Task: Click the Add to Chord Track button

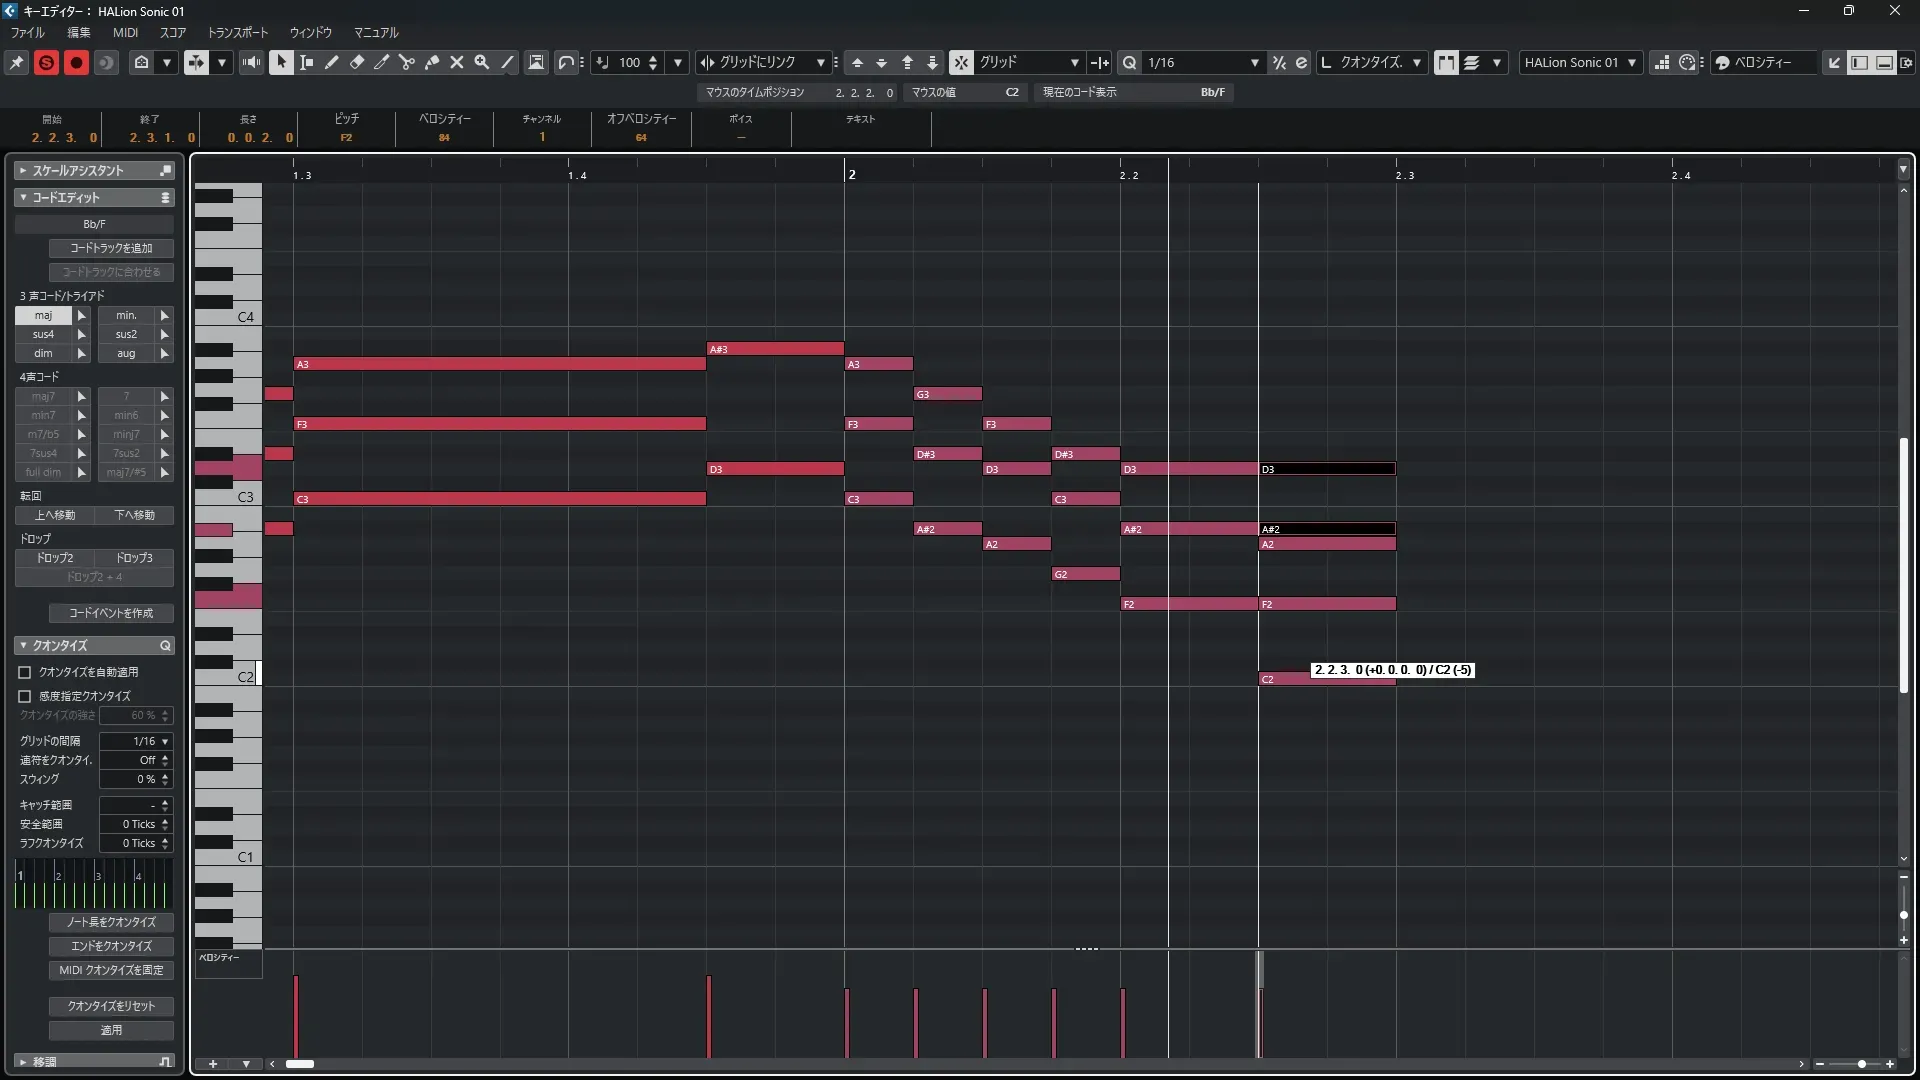Action: [111, 248]
